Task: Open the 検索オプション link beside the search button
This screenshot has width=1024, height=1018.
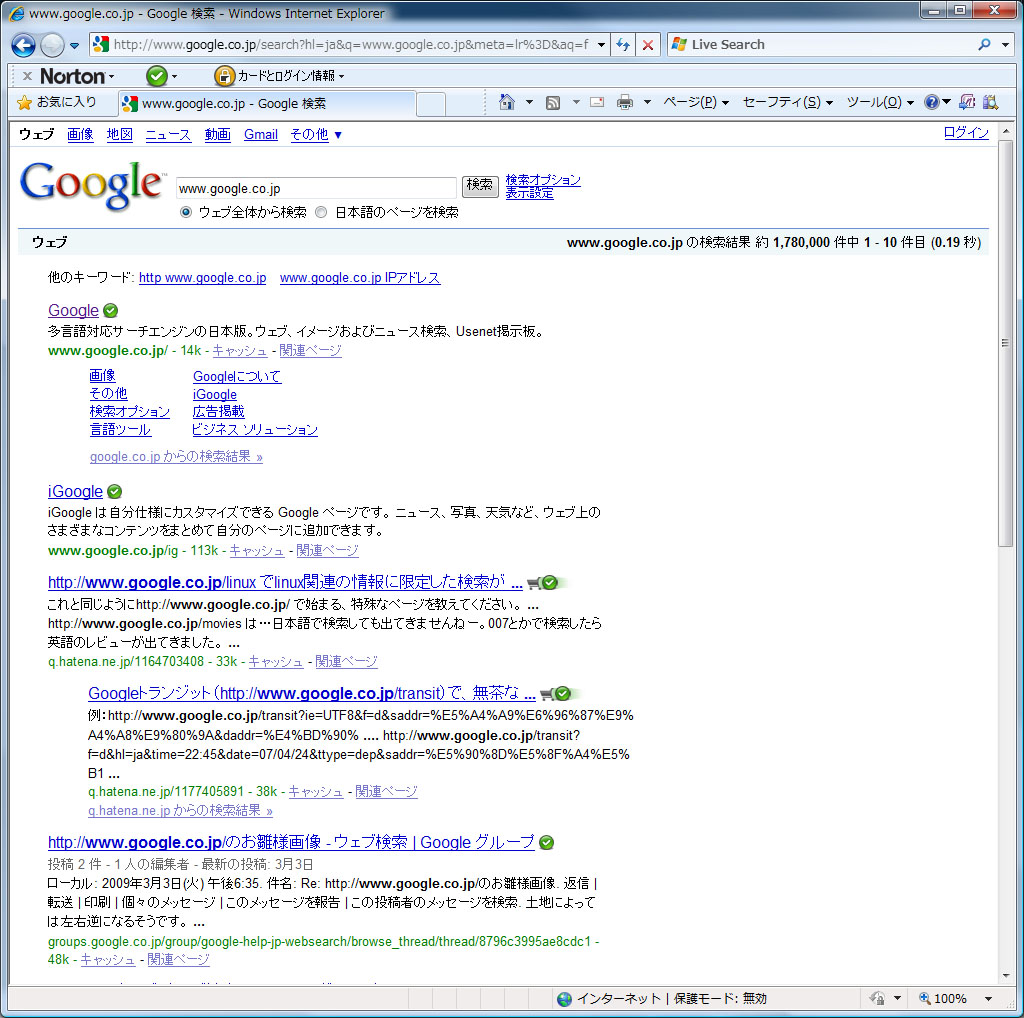Action: tap(543, 180)
